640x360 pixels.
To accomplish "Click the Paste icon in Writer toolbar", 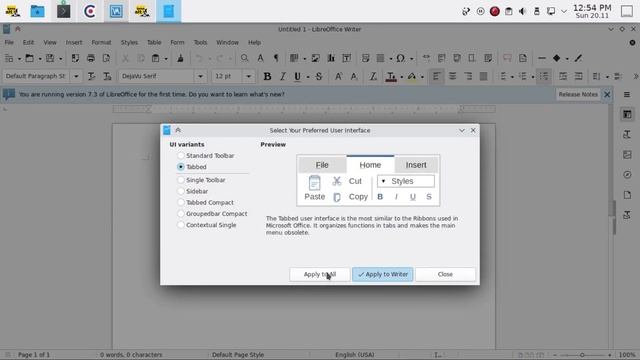I will [156, 58].
